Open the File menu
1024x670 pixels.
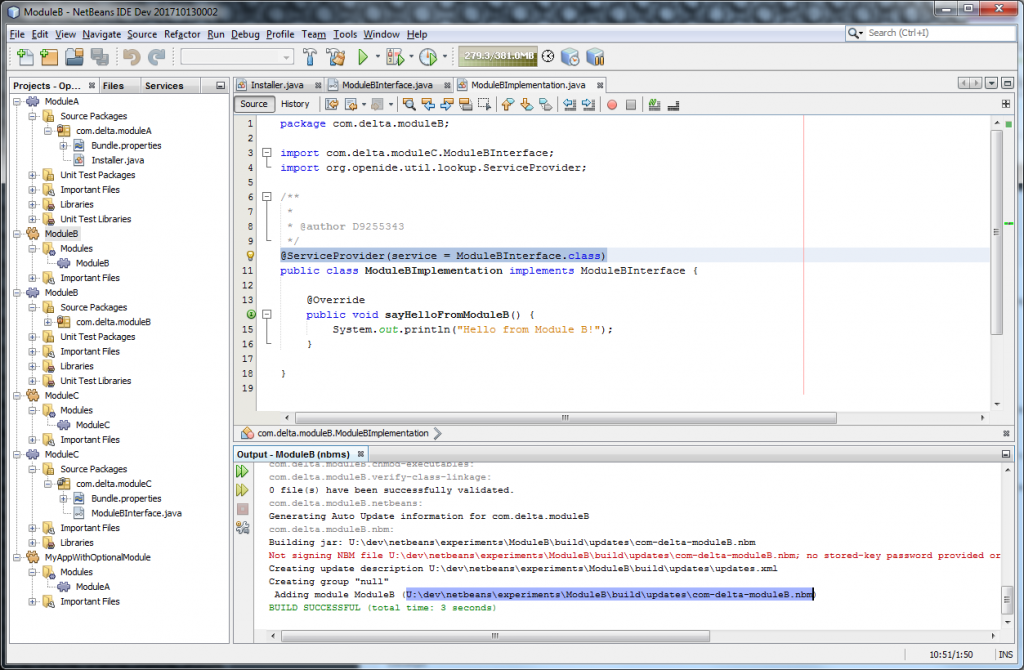point(17,34)
